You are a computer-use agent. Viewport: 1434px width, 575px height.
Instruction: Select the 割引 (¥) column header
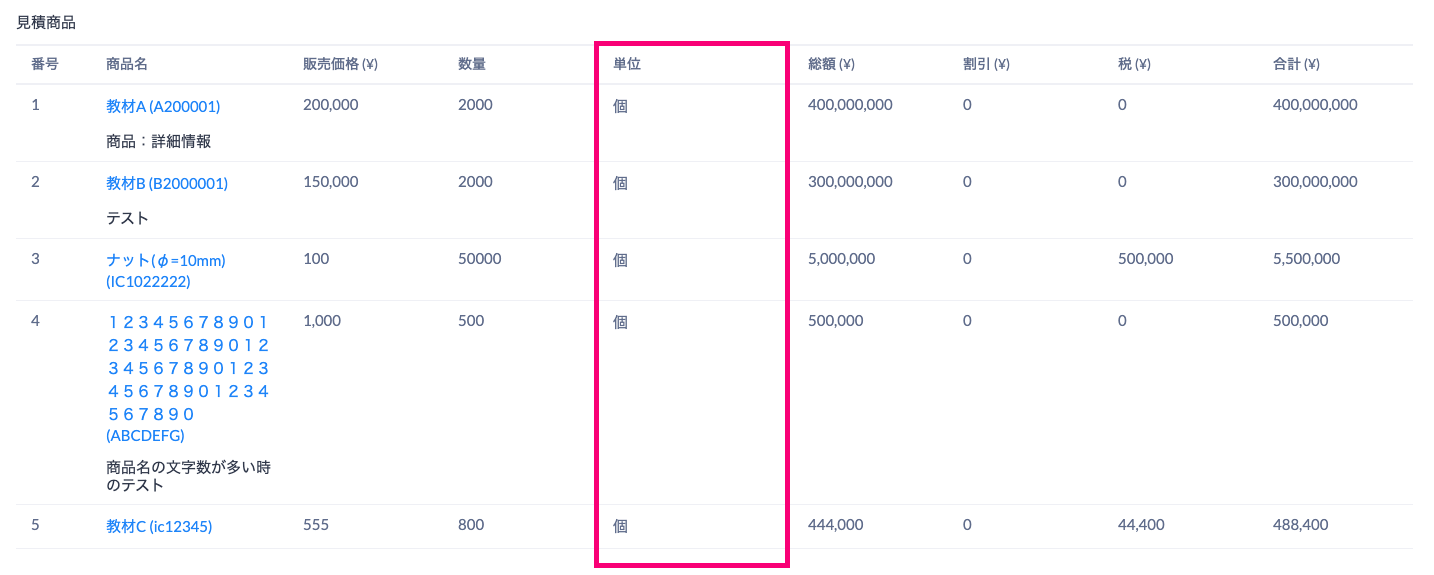pos(986,64)
